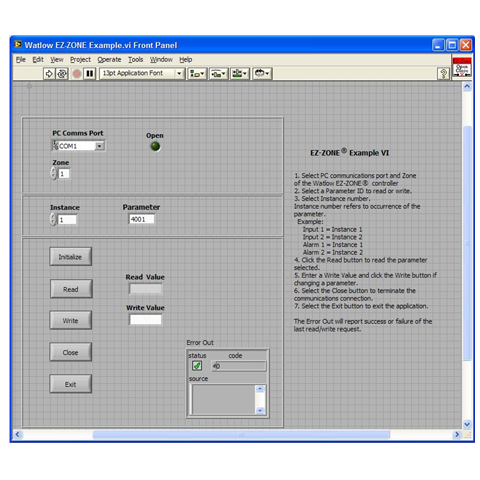
Task: Click the Abort Execution stop icon
Action: pos(77,73)
